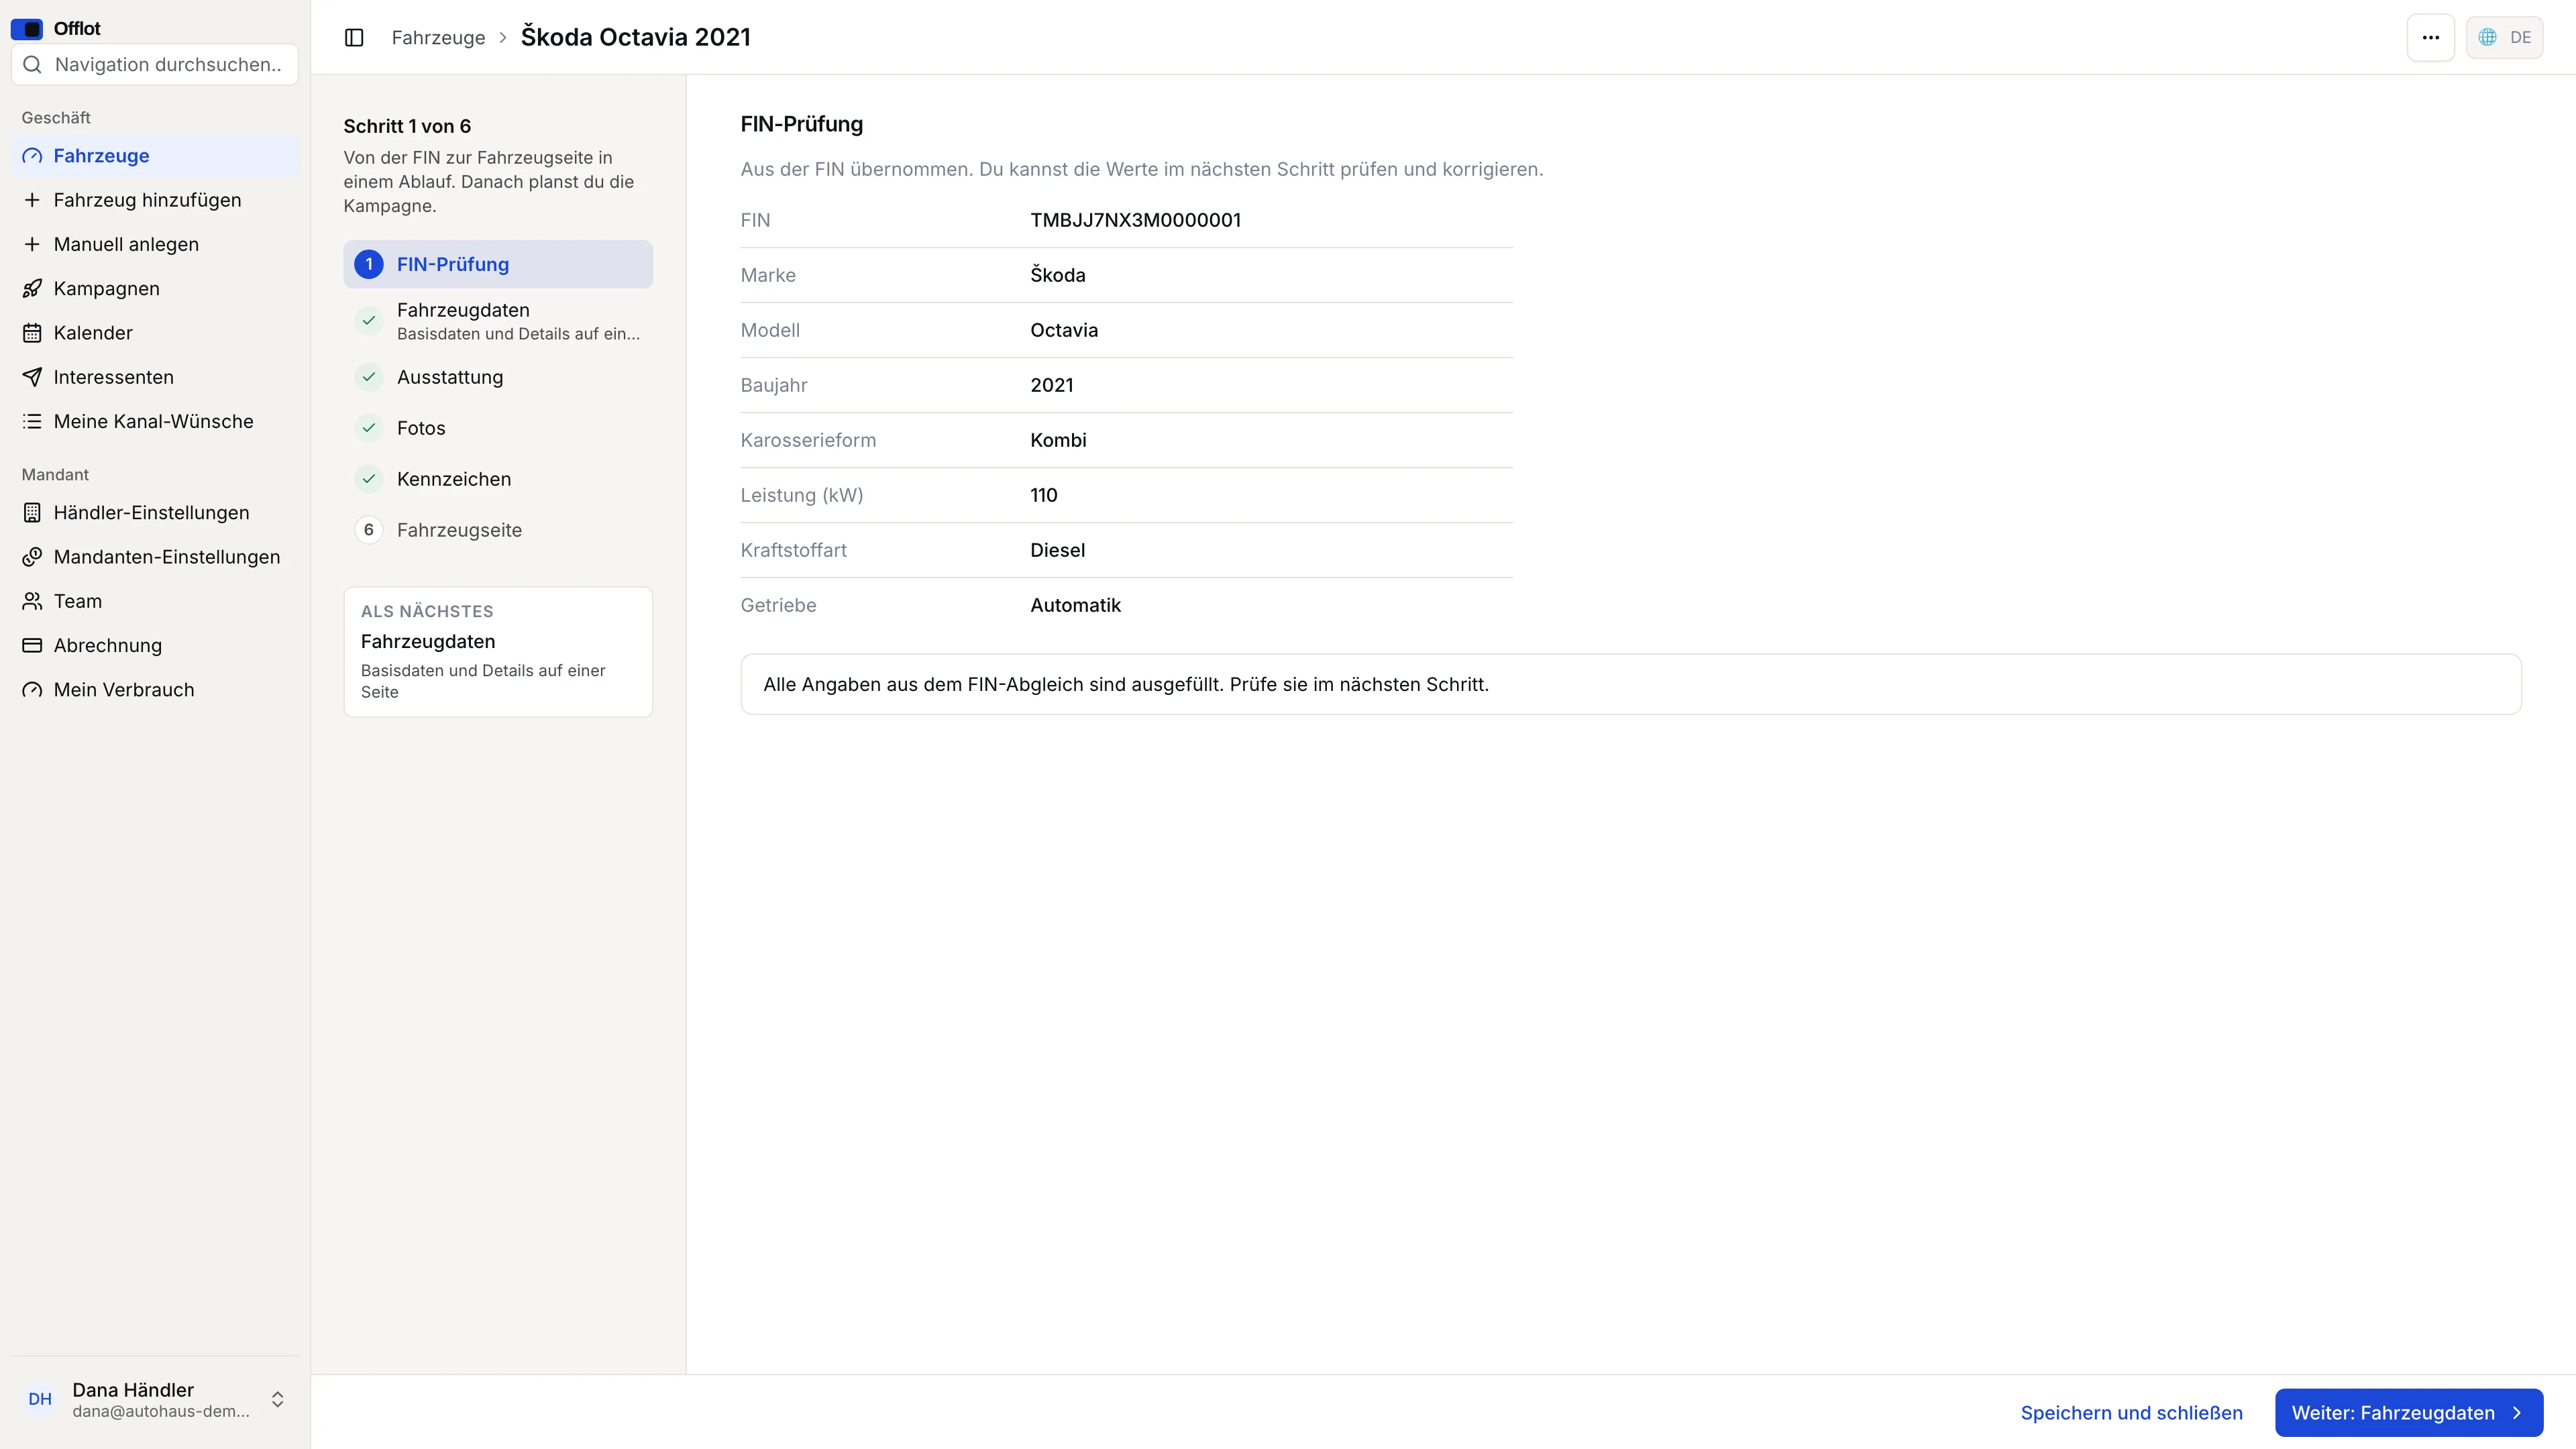Screen dimensions: 2576x1449
Task: Click the list icon for Meine Kanal-Wünsche
Action: point(32,421)
